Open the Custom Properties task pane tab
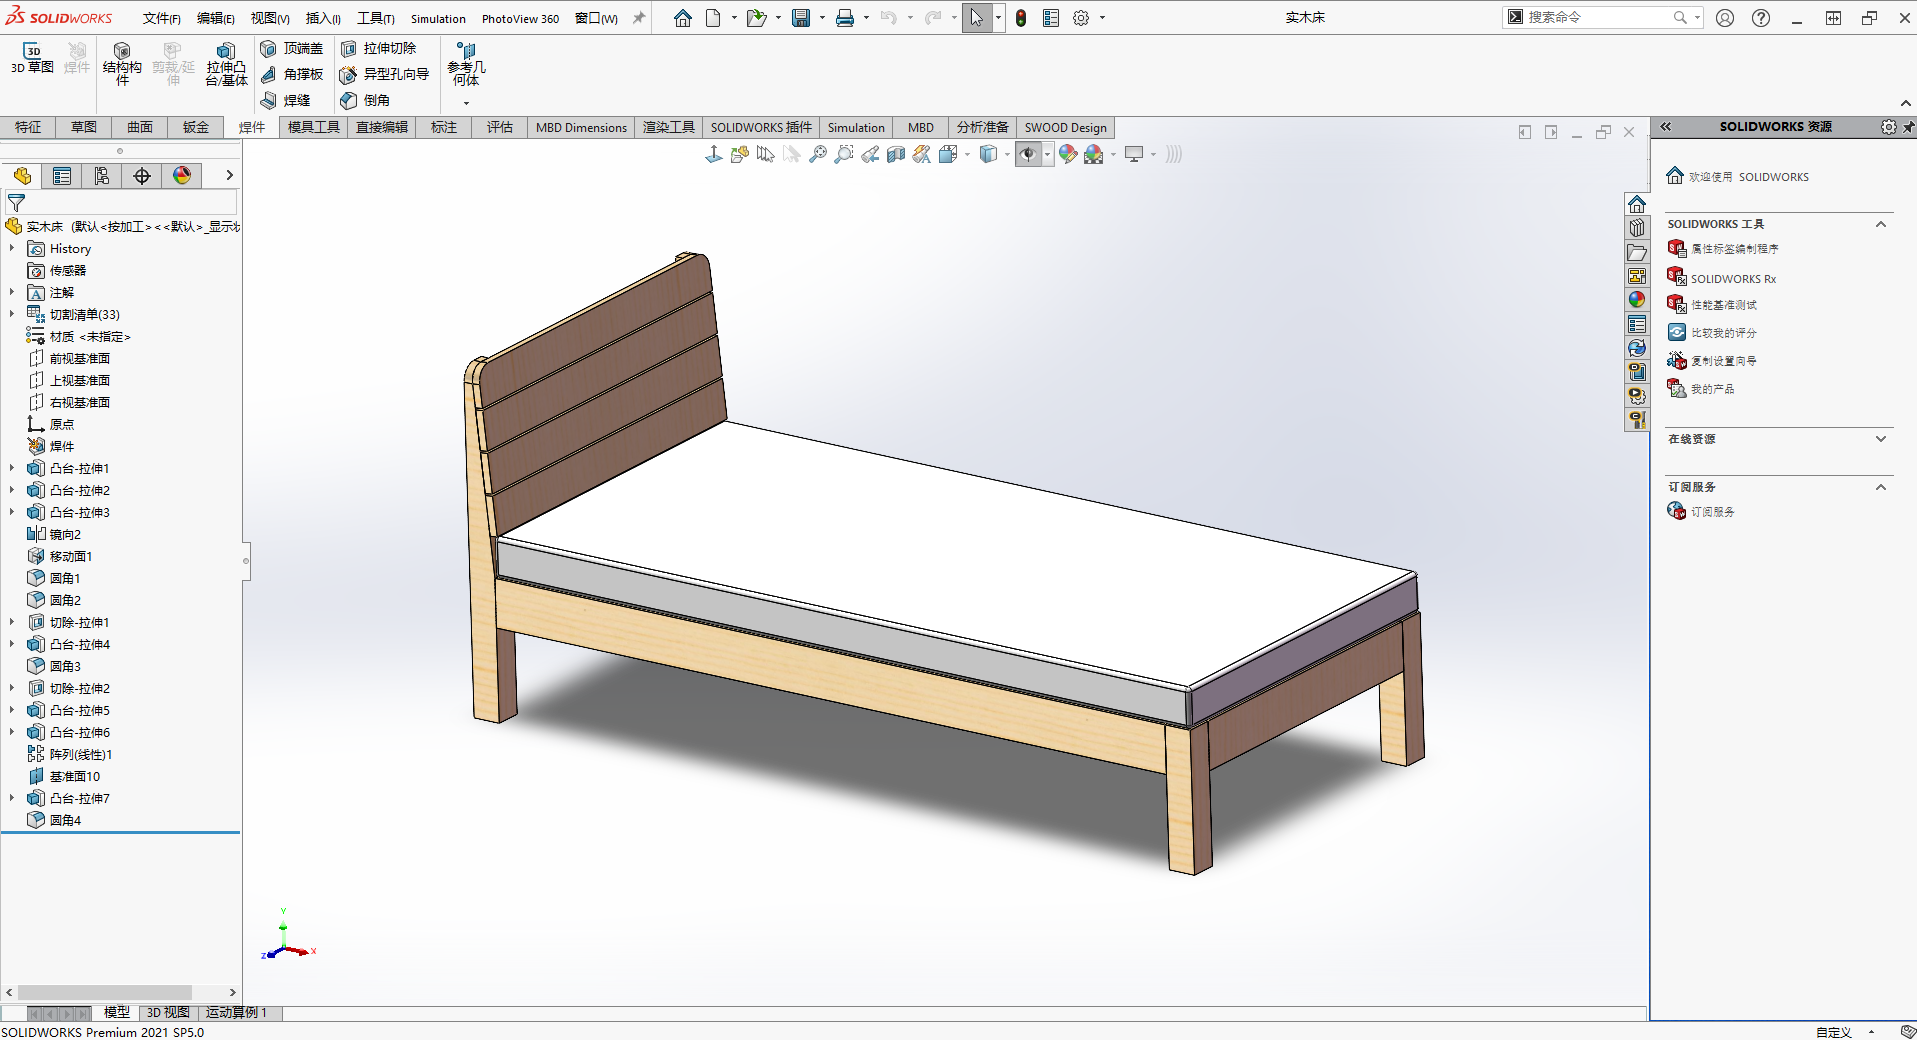The width and height of the screenshot is (1917, 1040). (1637, 324)
